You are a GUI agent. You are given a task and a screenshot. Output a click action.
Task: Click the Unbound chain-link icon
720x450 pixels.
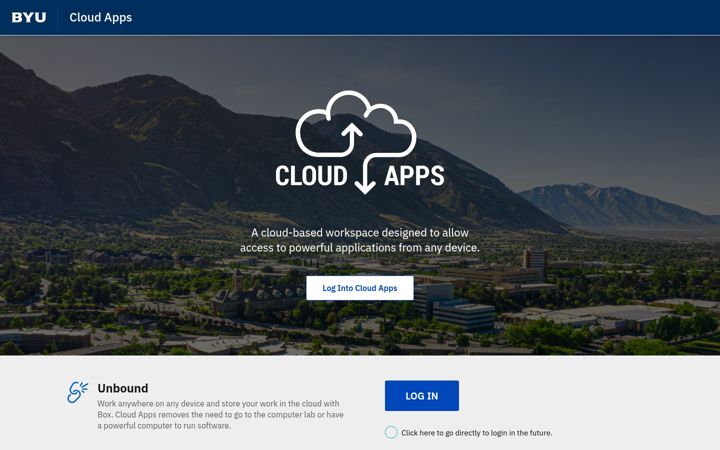(77, 392)
